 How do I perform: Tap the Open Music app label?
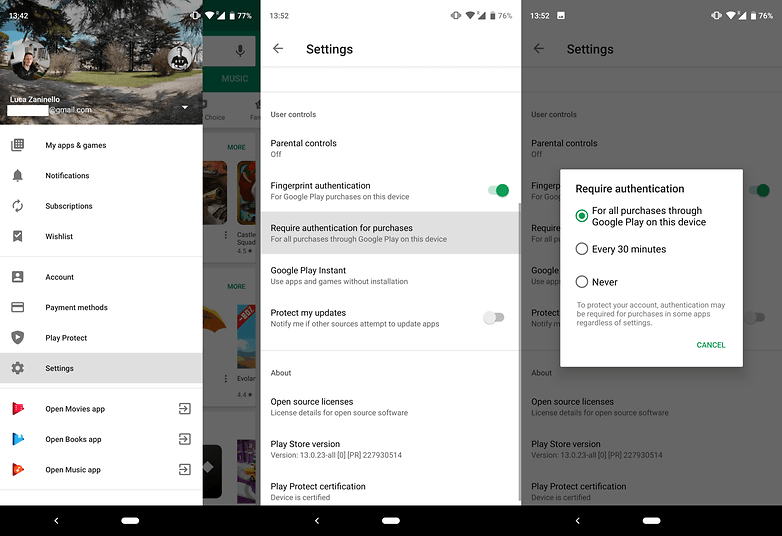click(x=73, y=470)
